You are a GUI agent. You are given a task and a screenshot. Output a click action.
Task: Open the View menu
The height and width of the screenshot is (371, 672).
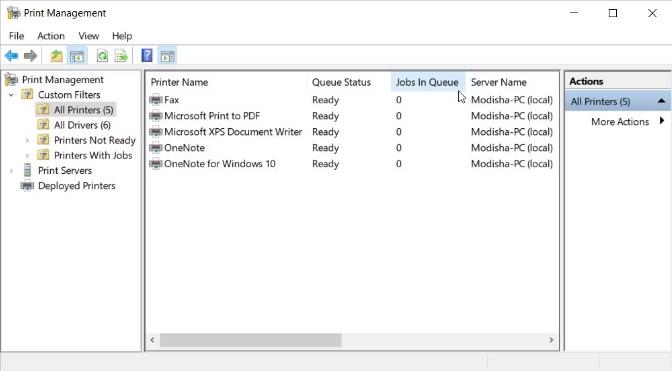89,36
